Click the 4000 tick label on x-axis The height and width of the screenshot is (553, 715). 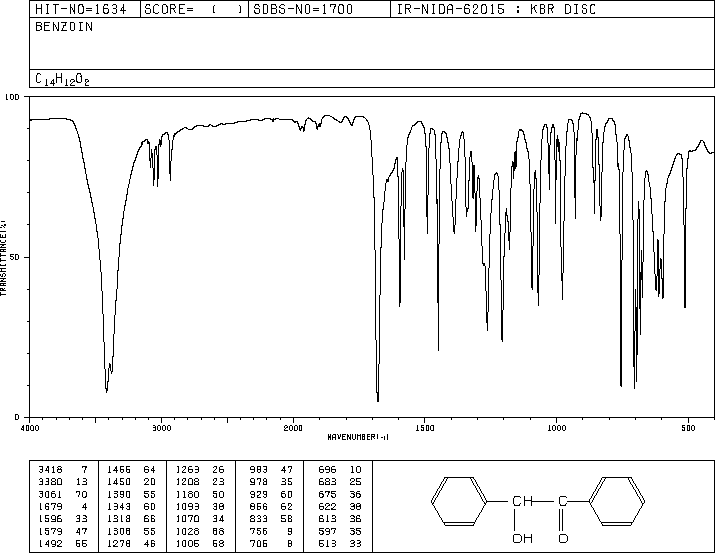pyautogui.click(x=30, y=427)
